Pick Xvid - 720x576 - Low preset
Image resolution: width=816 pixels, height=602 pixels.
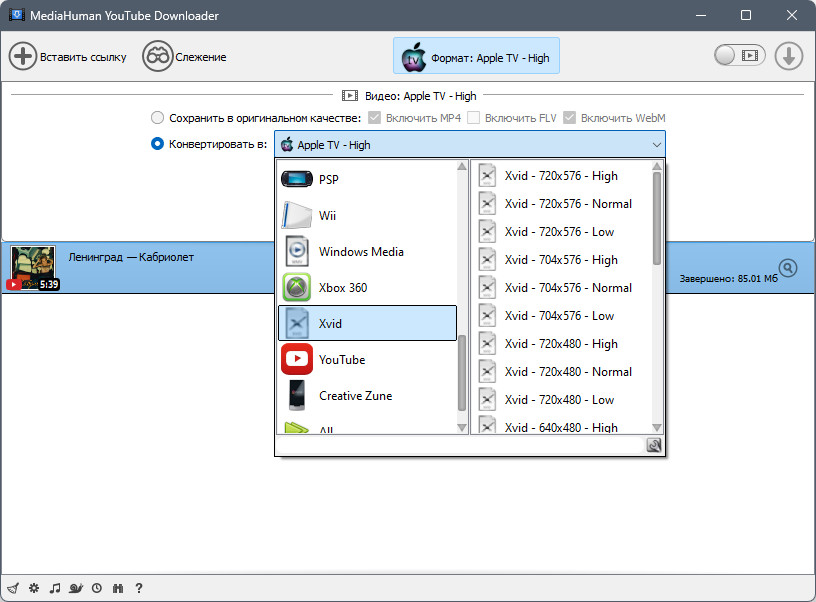[x=562, y=232]
